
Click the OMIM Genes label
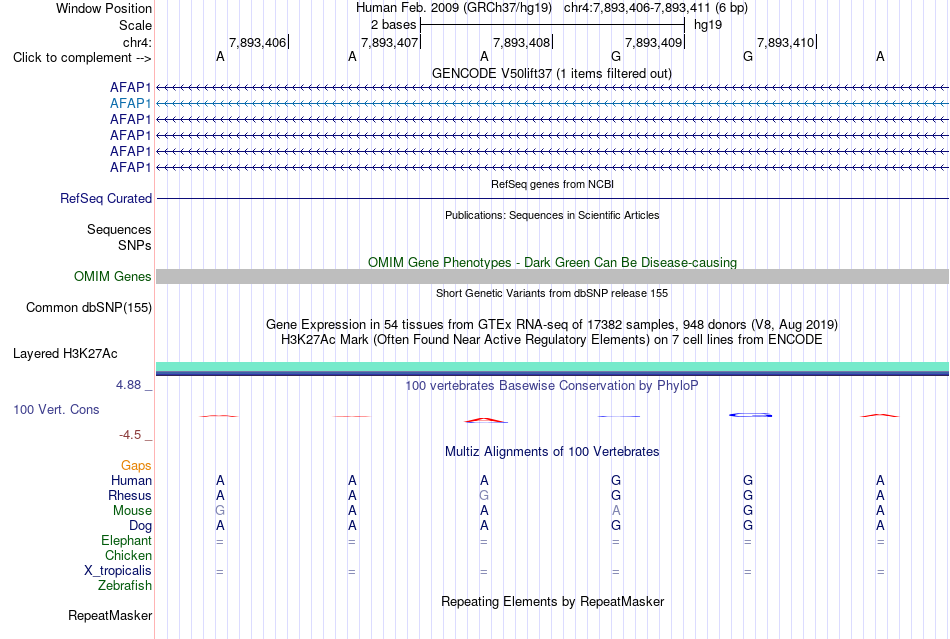pyautogui.click(x=112, y=277)
